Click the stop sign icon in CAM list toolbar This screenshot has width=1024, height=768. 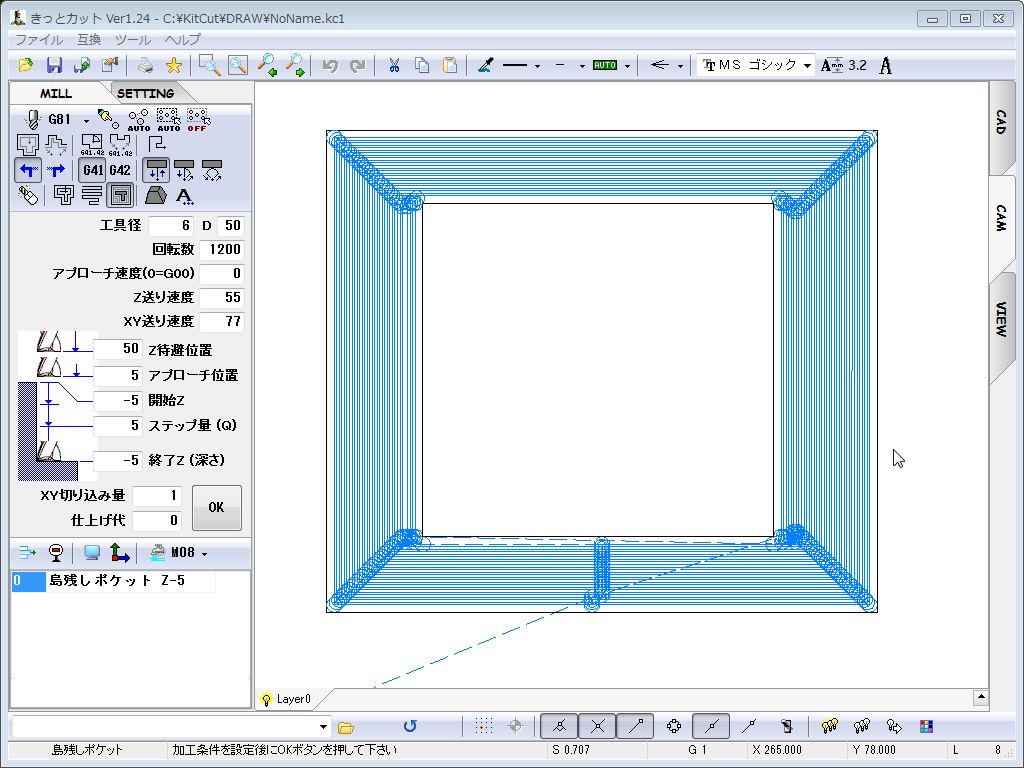point(56,553)
